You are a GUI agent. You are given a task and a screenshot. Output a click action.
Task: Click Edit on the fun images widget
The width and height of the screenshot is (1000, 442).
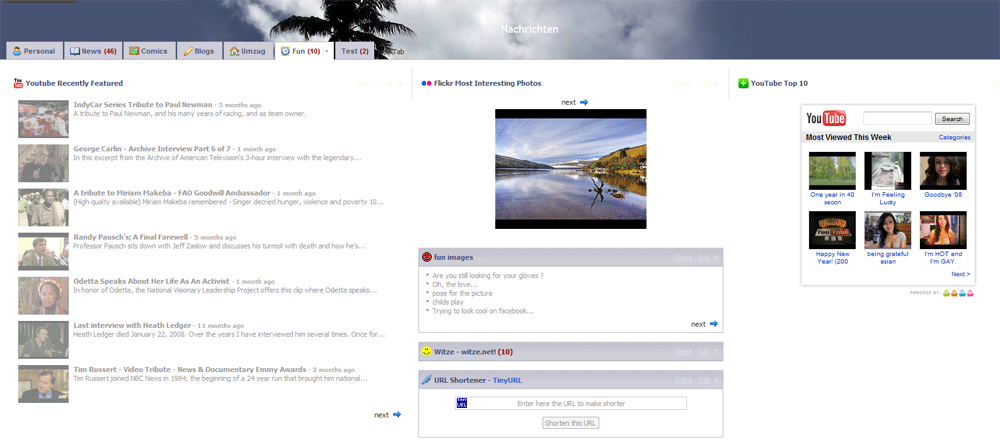(x=703, y=258)
